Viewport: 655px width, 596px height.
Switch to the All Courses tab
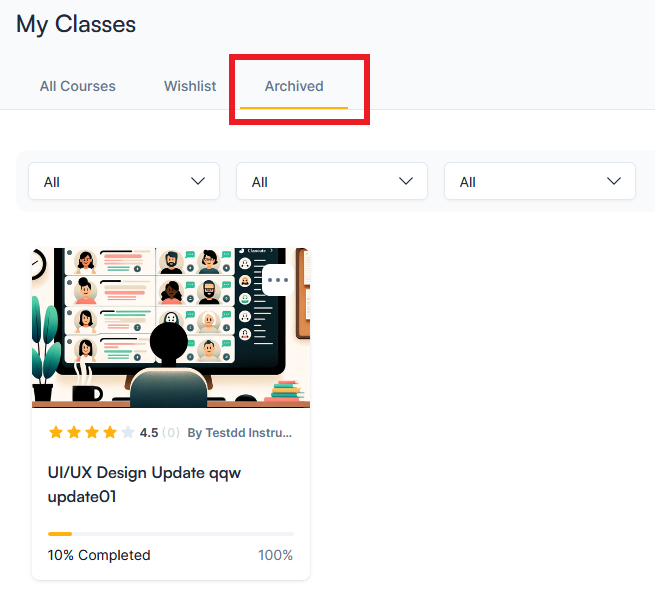click(78, 86)
